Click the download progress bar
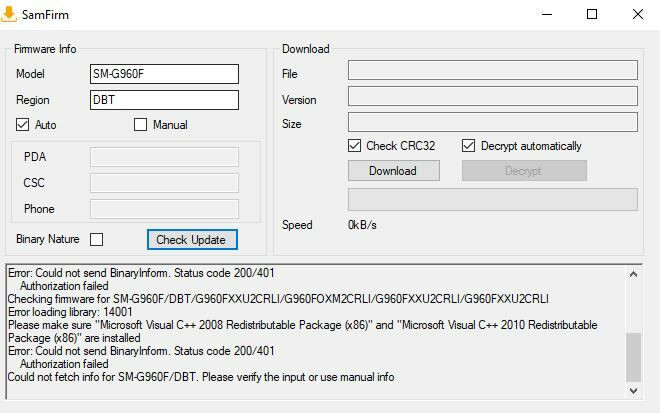The height and width of the screenshot is (413, 660). [492, 200]
